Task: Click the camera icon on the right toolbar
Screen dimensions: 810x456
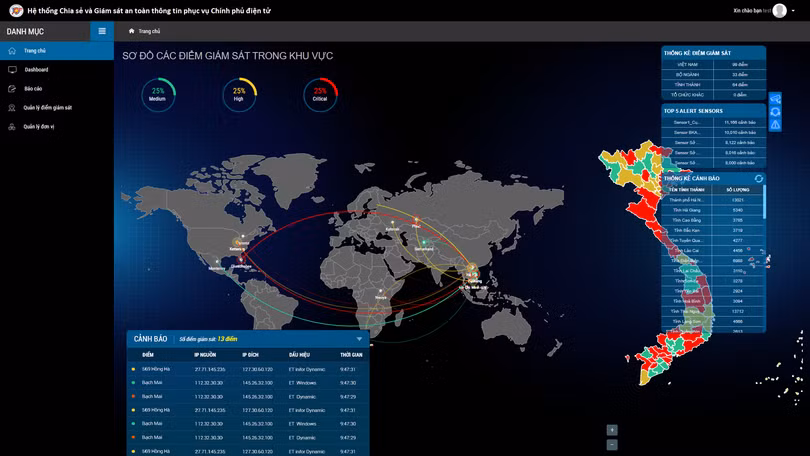Action: click(x=775, y=100)
